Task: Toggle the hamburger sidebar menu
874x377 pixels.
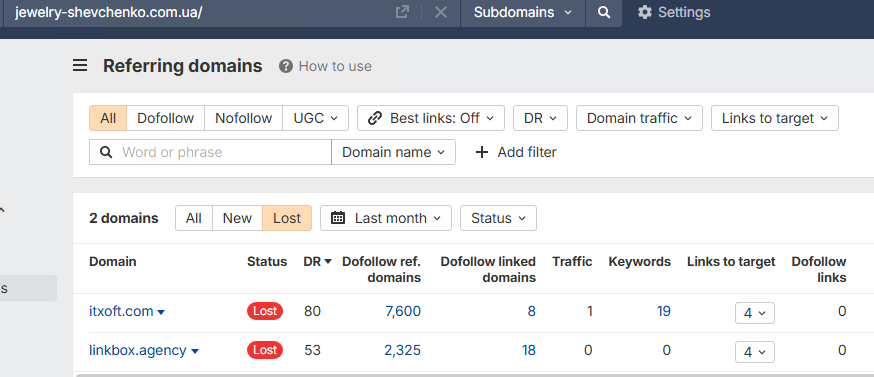Action: 80,66
